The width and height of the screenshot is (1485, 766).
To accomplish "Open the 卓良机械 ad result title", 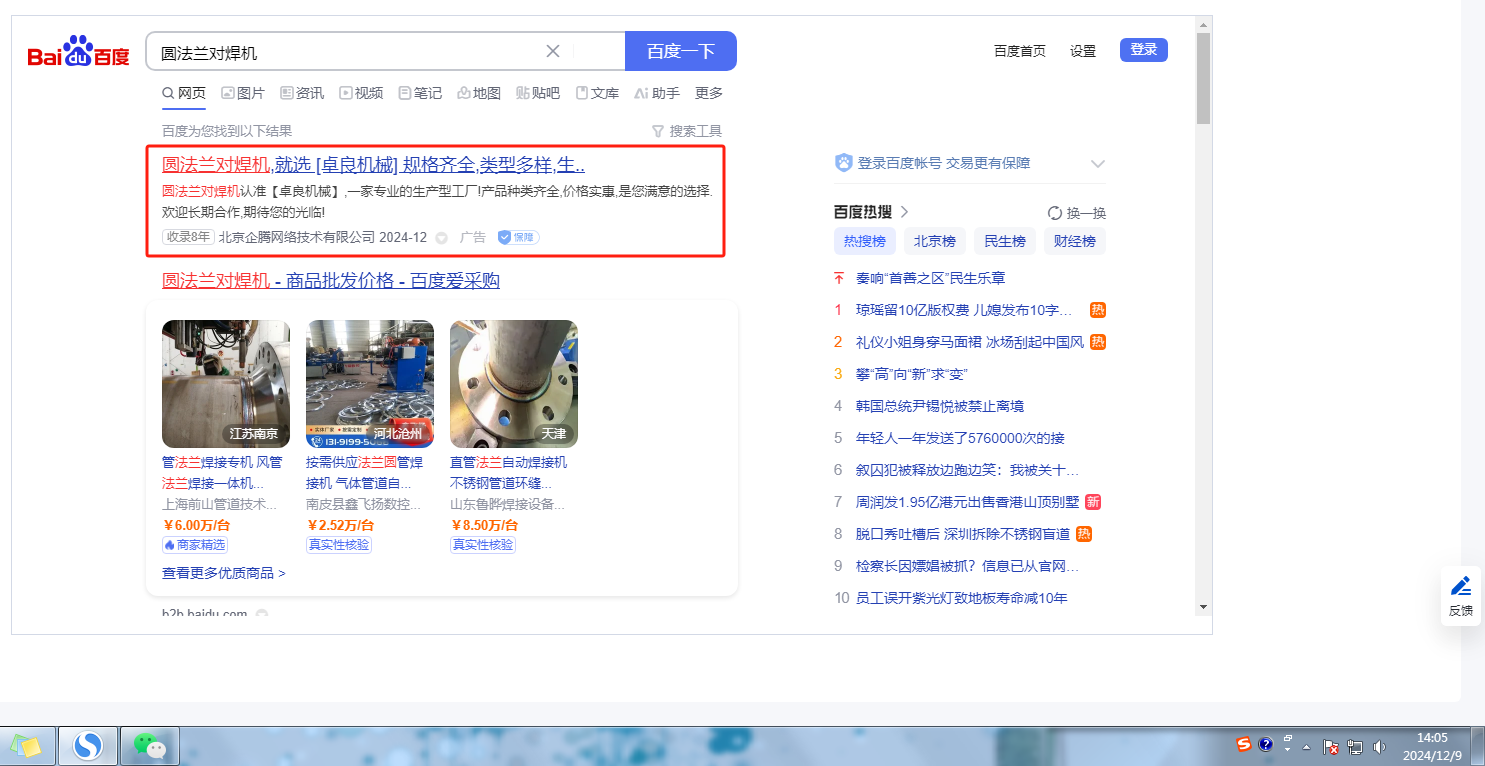I will pyautogui.click(x=374, y=165).
